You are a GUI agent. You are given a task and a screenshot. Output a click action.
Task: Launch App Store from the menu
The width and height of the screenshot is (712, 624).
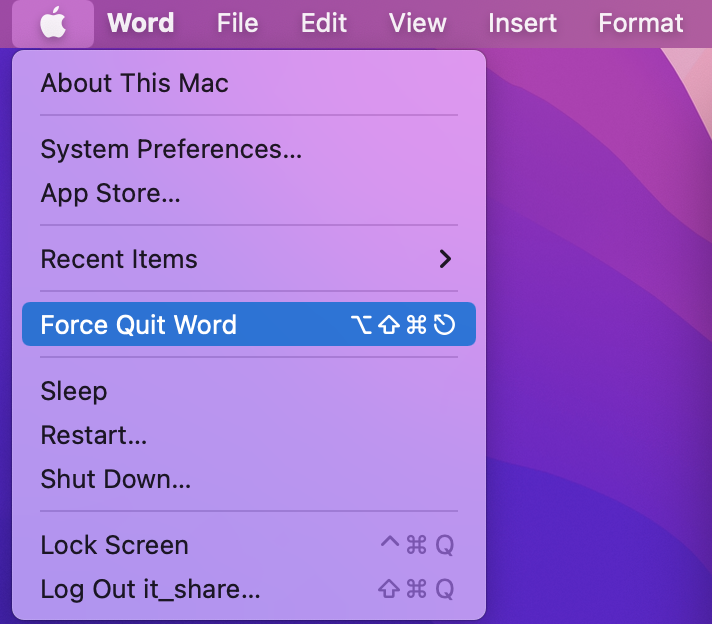coord(110,193)
